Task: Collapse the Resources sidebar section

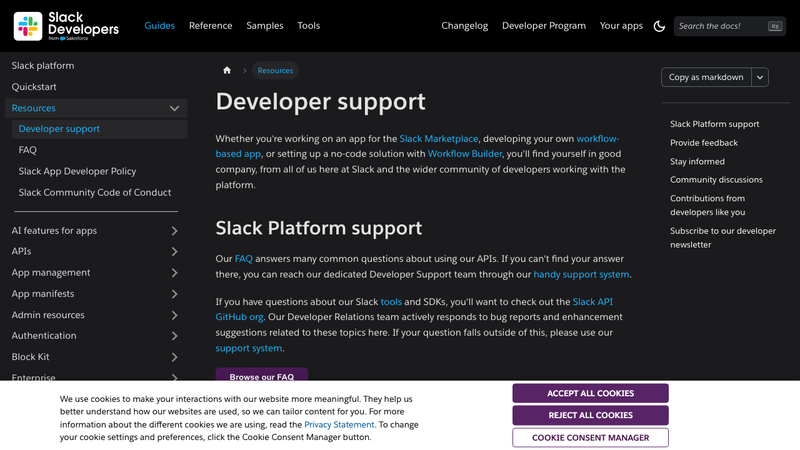Action: point(174,108)
